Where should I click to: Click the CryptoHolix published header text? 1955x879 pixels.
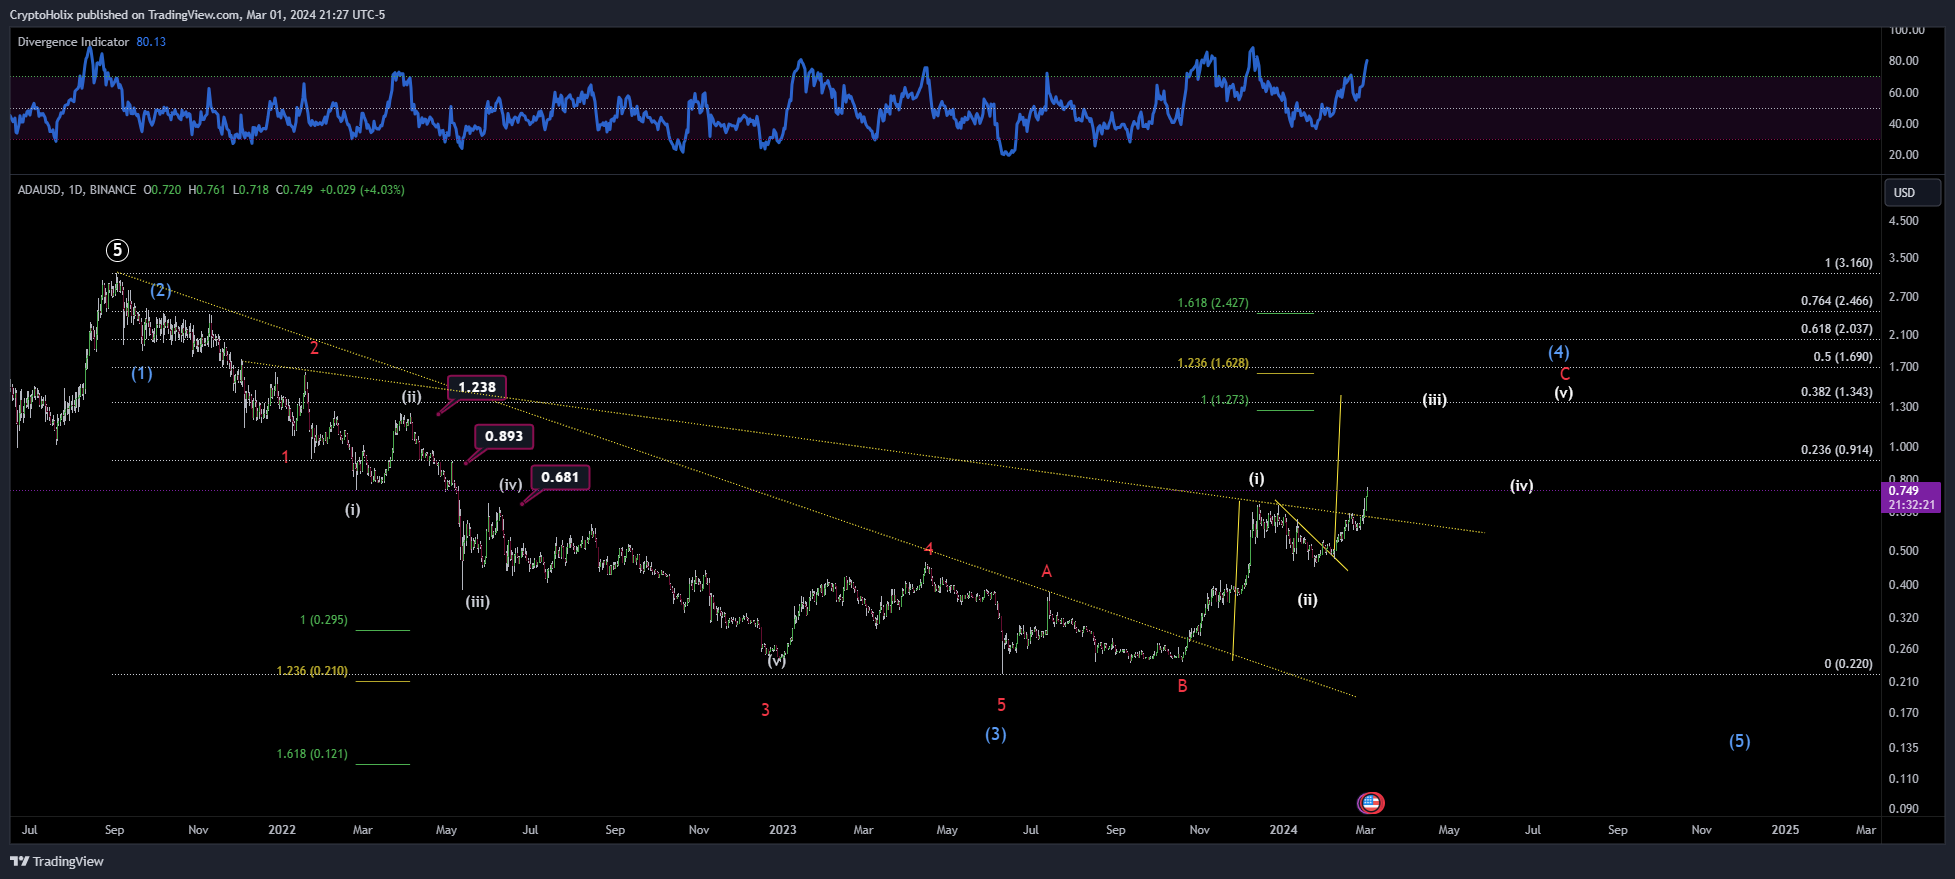coord(197,15)
